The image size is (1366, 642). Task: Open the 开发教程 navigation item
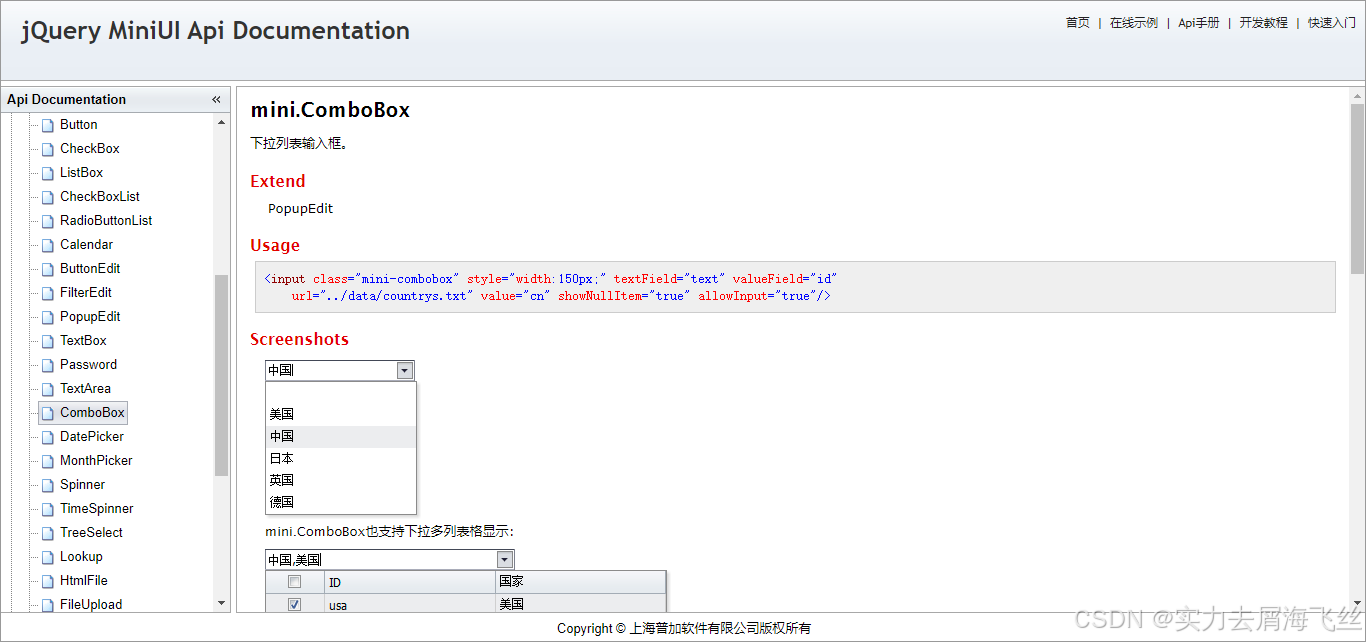tap(1263, 22)
